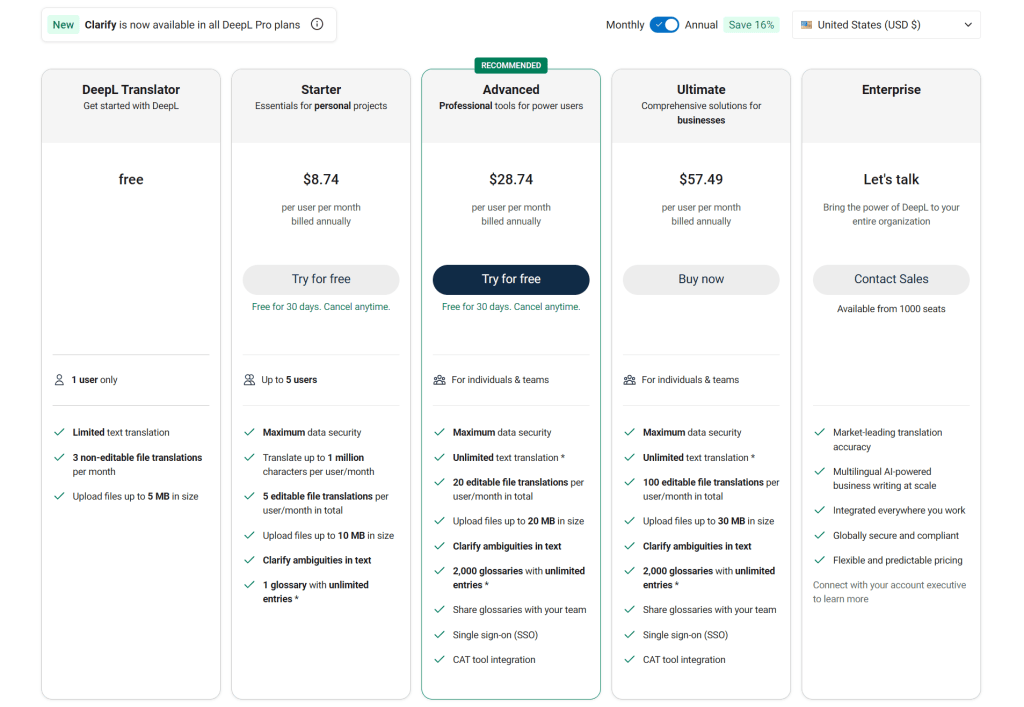Click the '$57.49' price
1024x707 pixels.
701,179
